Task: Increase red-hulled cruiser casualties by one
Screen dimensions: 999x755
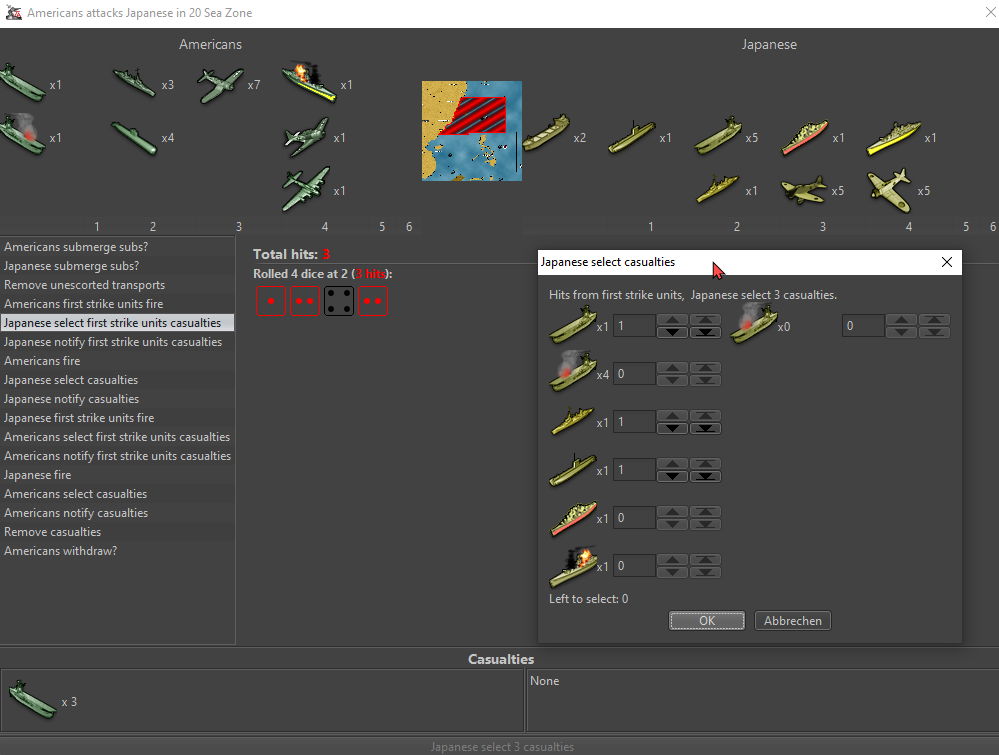Action: (674, 511)
